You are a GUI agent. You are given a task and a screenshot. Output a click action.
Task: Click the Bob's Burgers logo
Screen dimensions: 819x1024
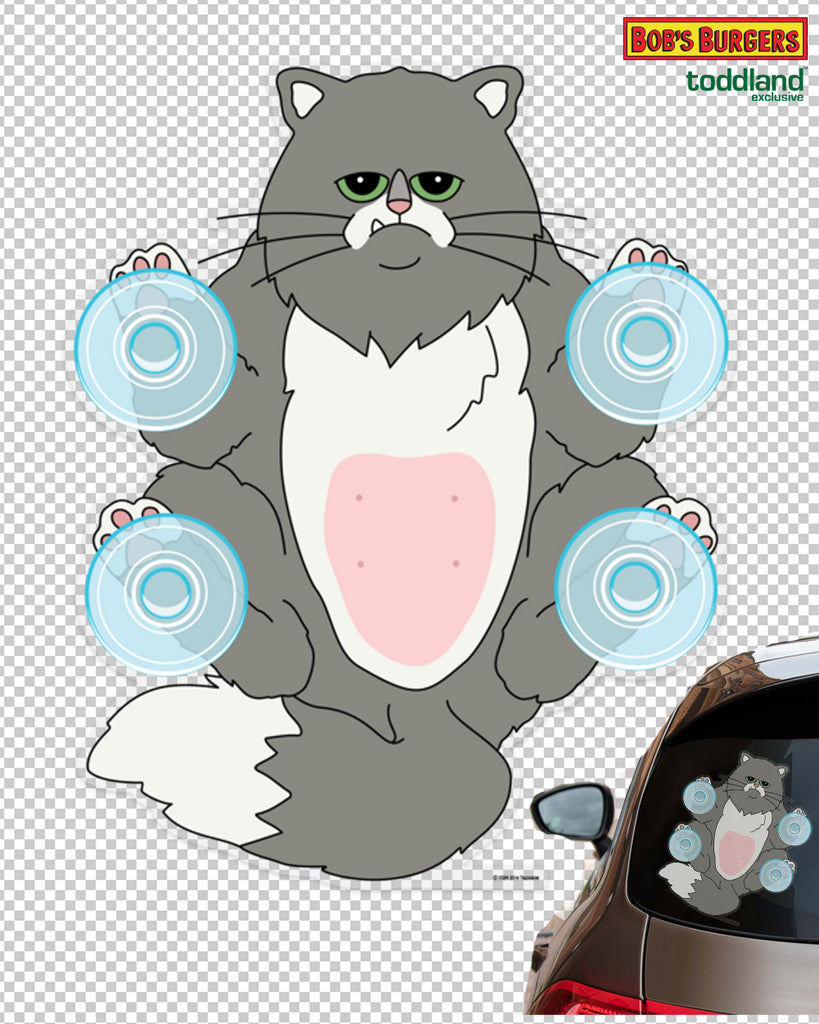point(715,39)
